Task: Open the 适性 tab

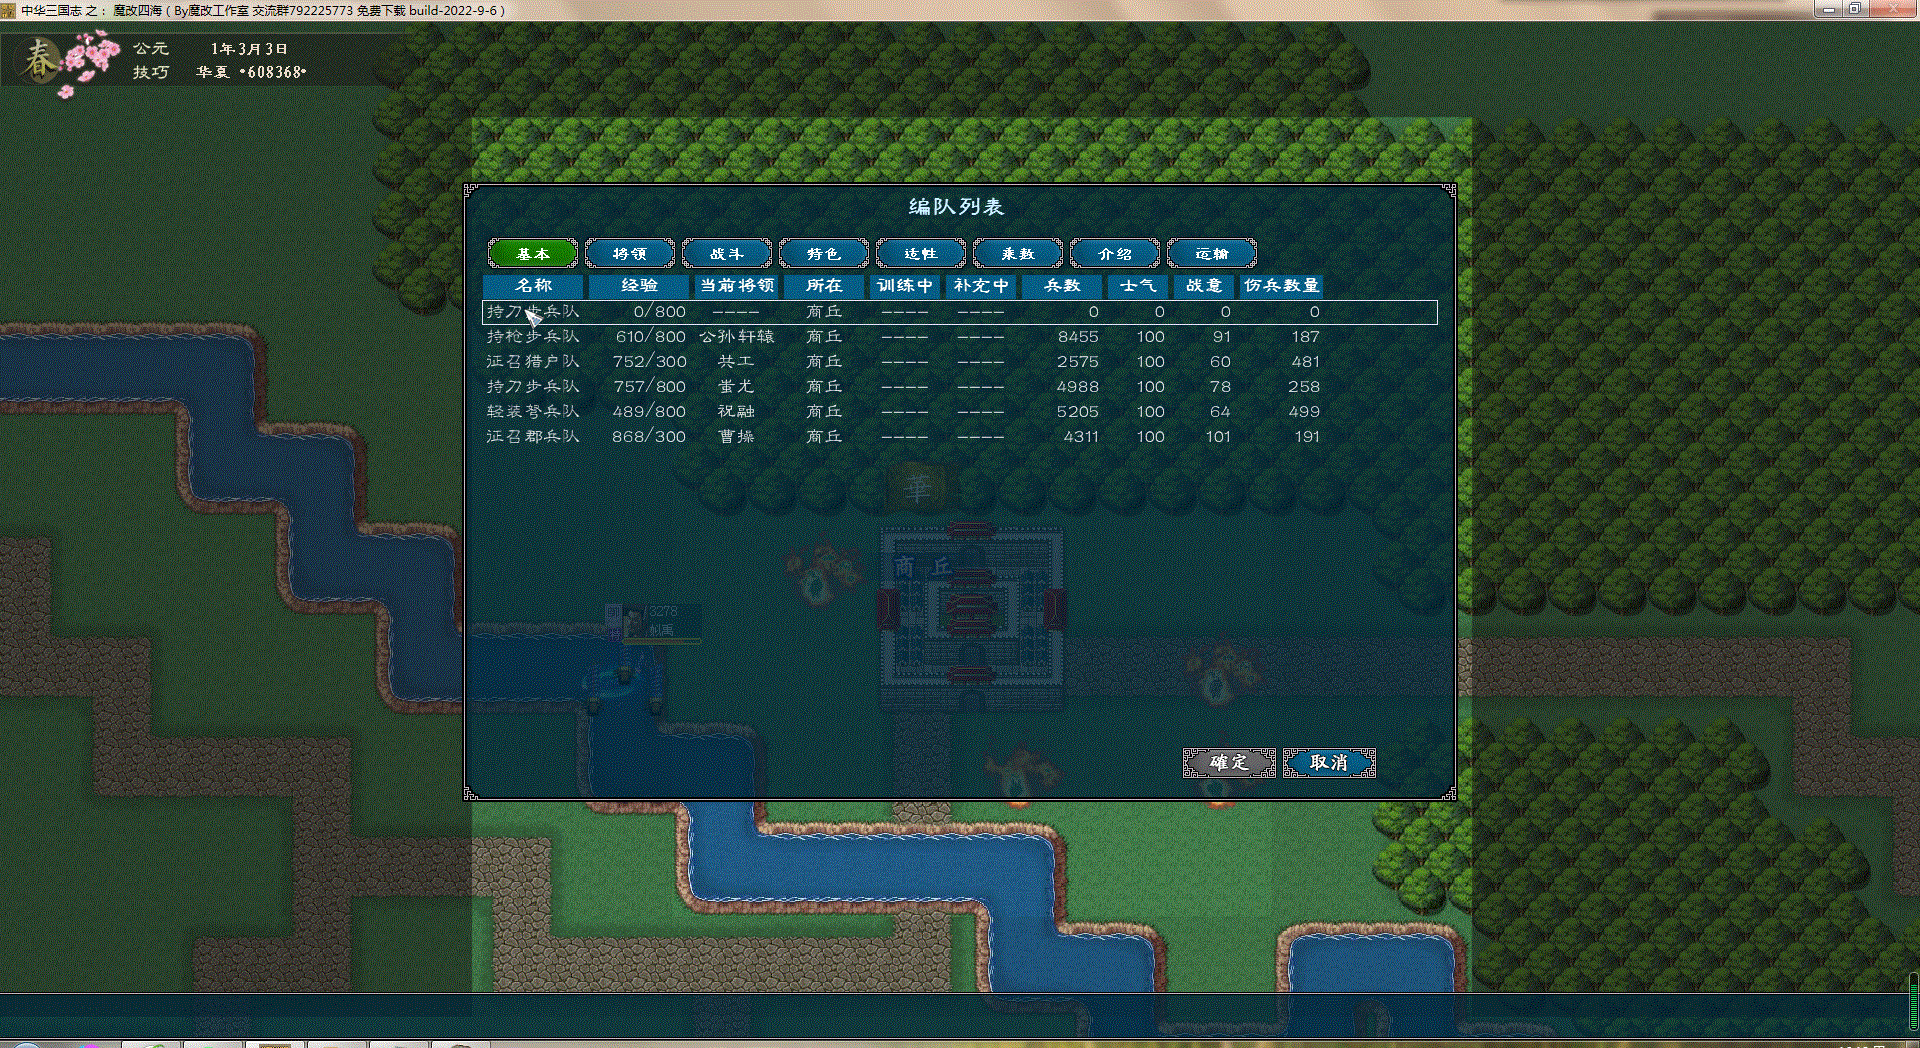Action: [921, 254]
